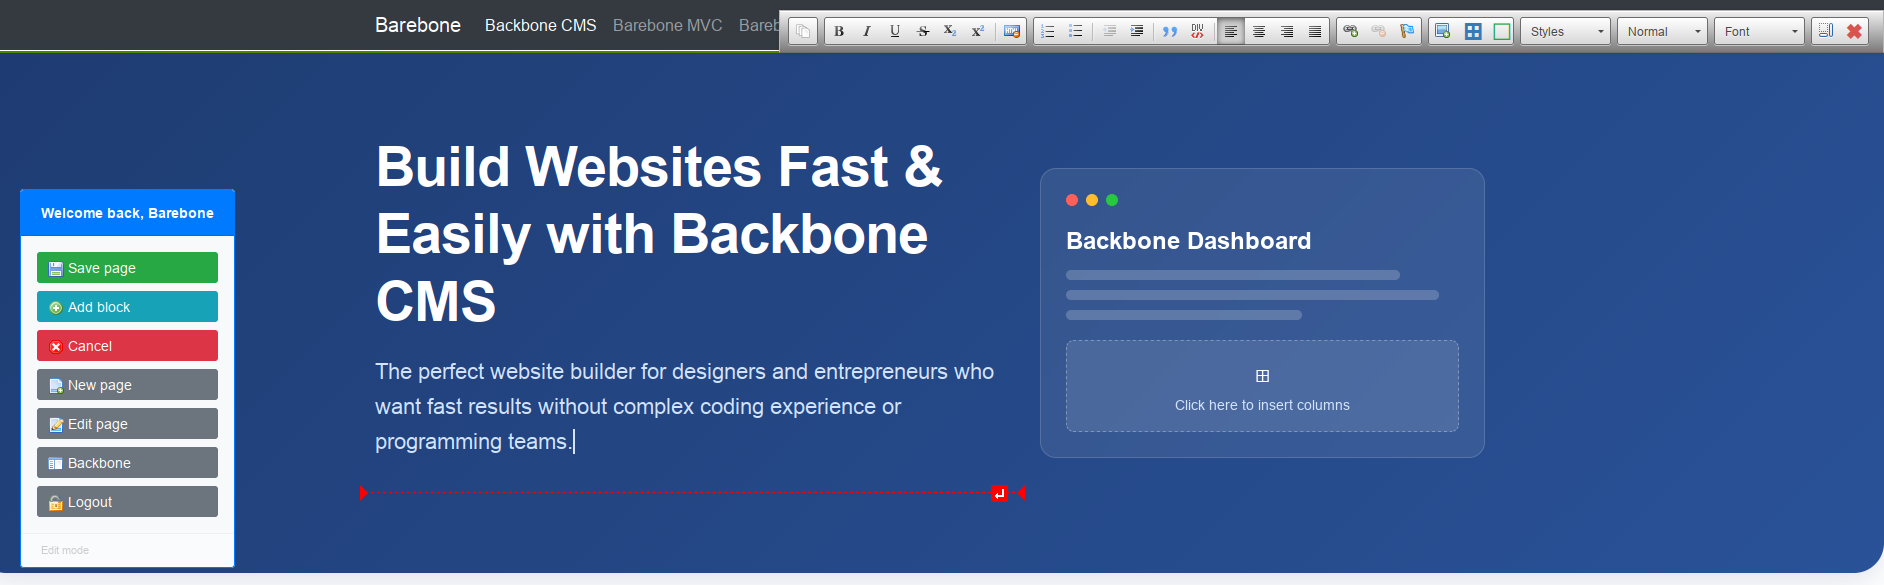Image resolution: width=1884 pixels, height=585 pixels.
Task: Apply superscript formatting
Action: (978, 31)
